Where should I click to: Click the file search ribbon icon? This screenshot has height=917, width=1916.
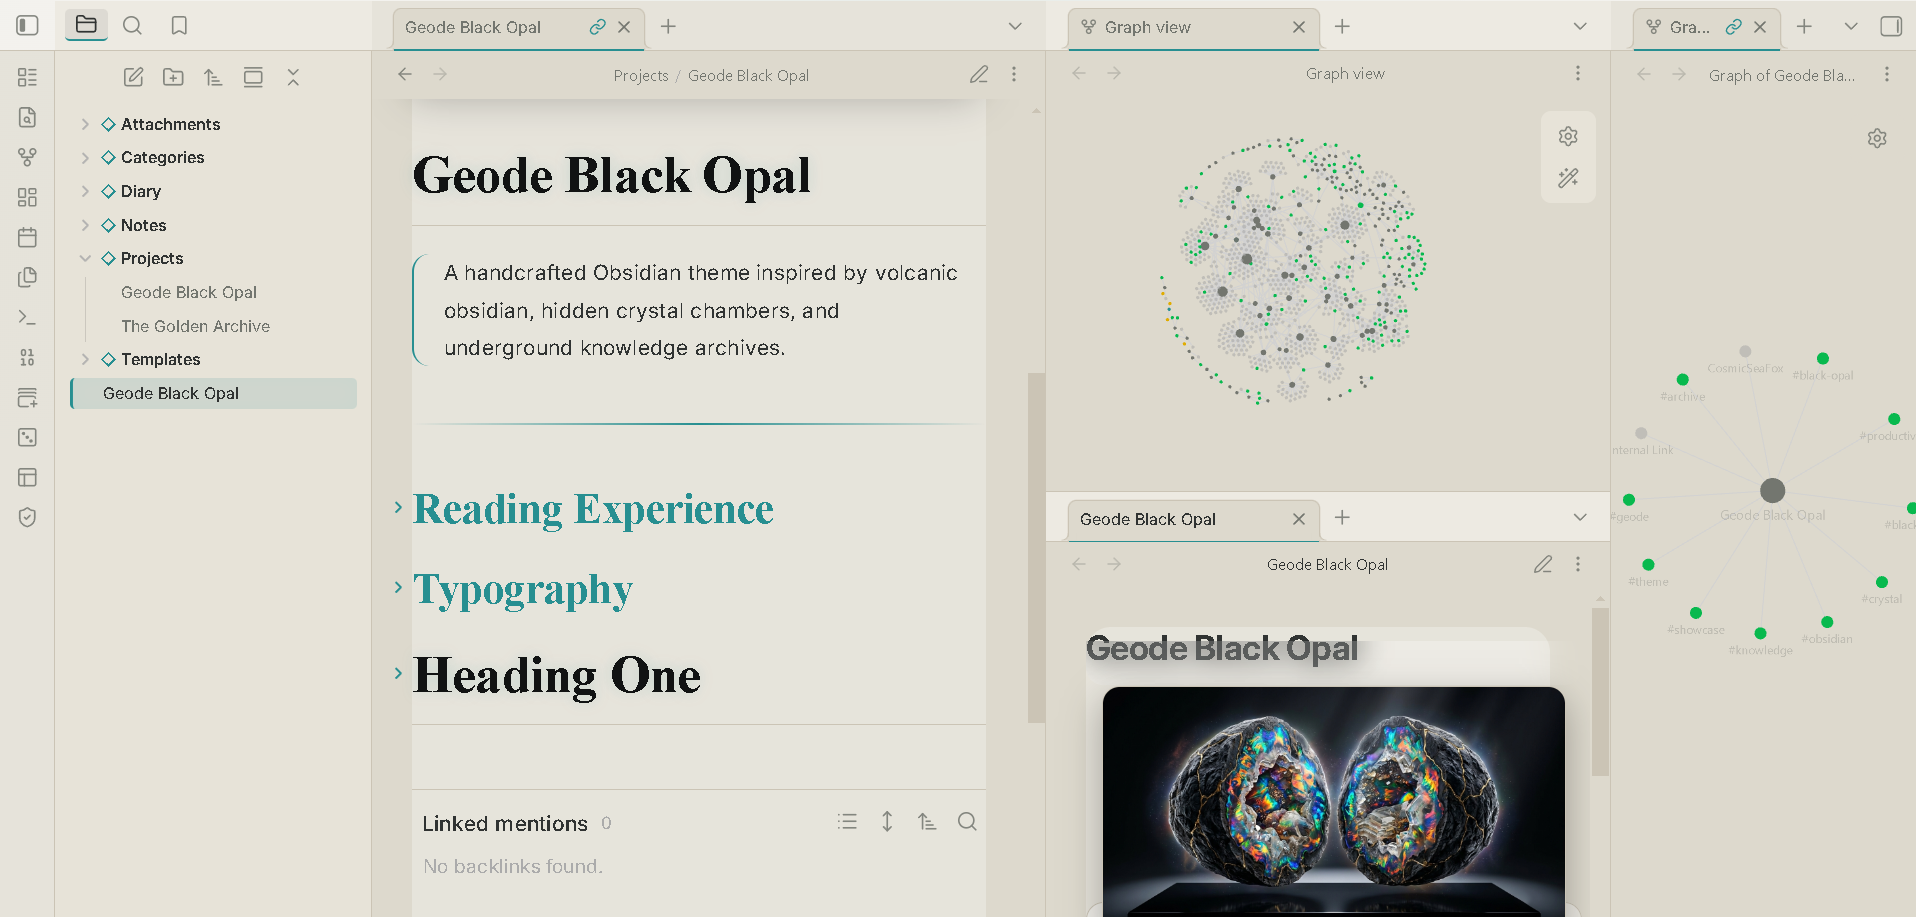pyautogui.click(x=27, y=117)
